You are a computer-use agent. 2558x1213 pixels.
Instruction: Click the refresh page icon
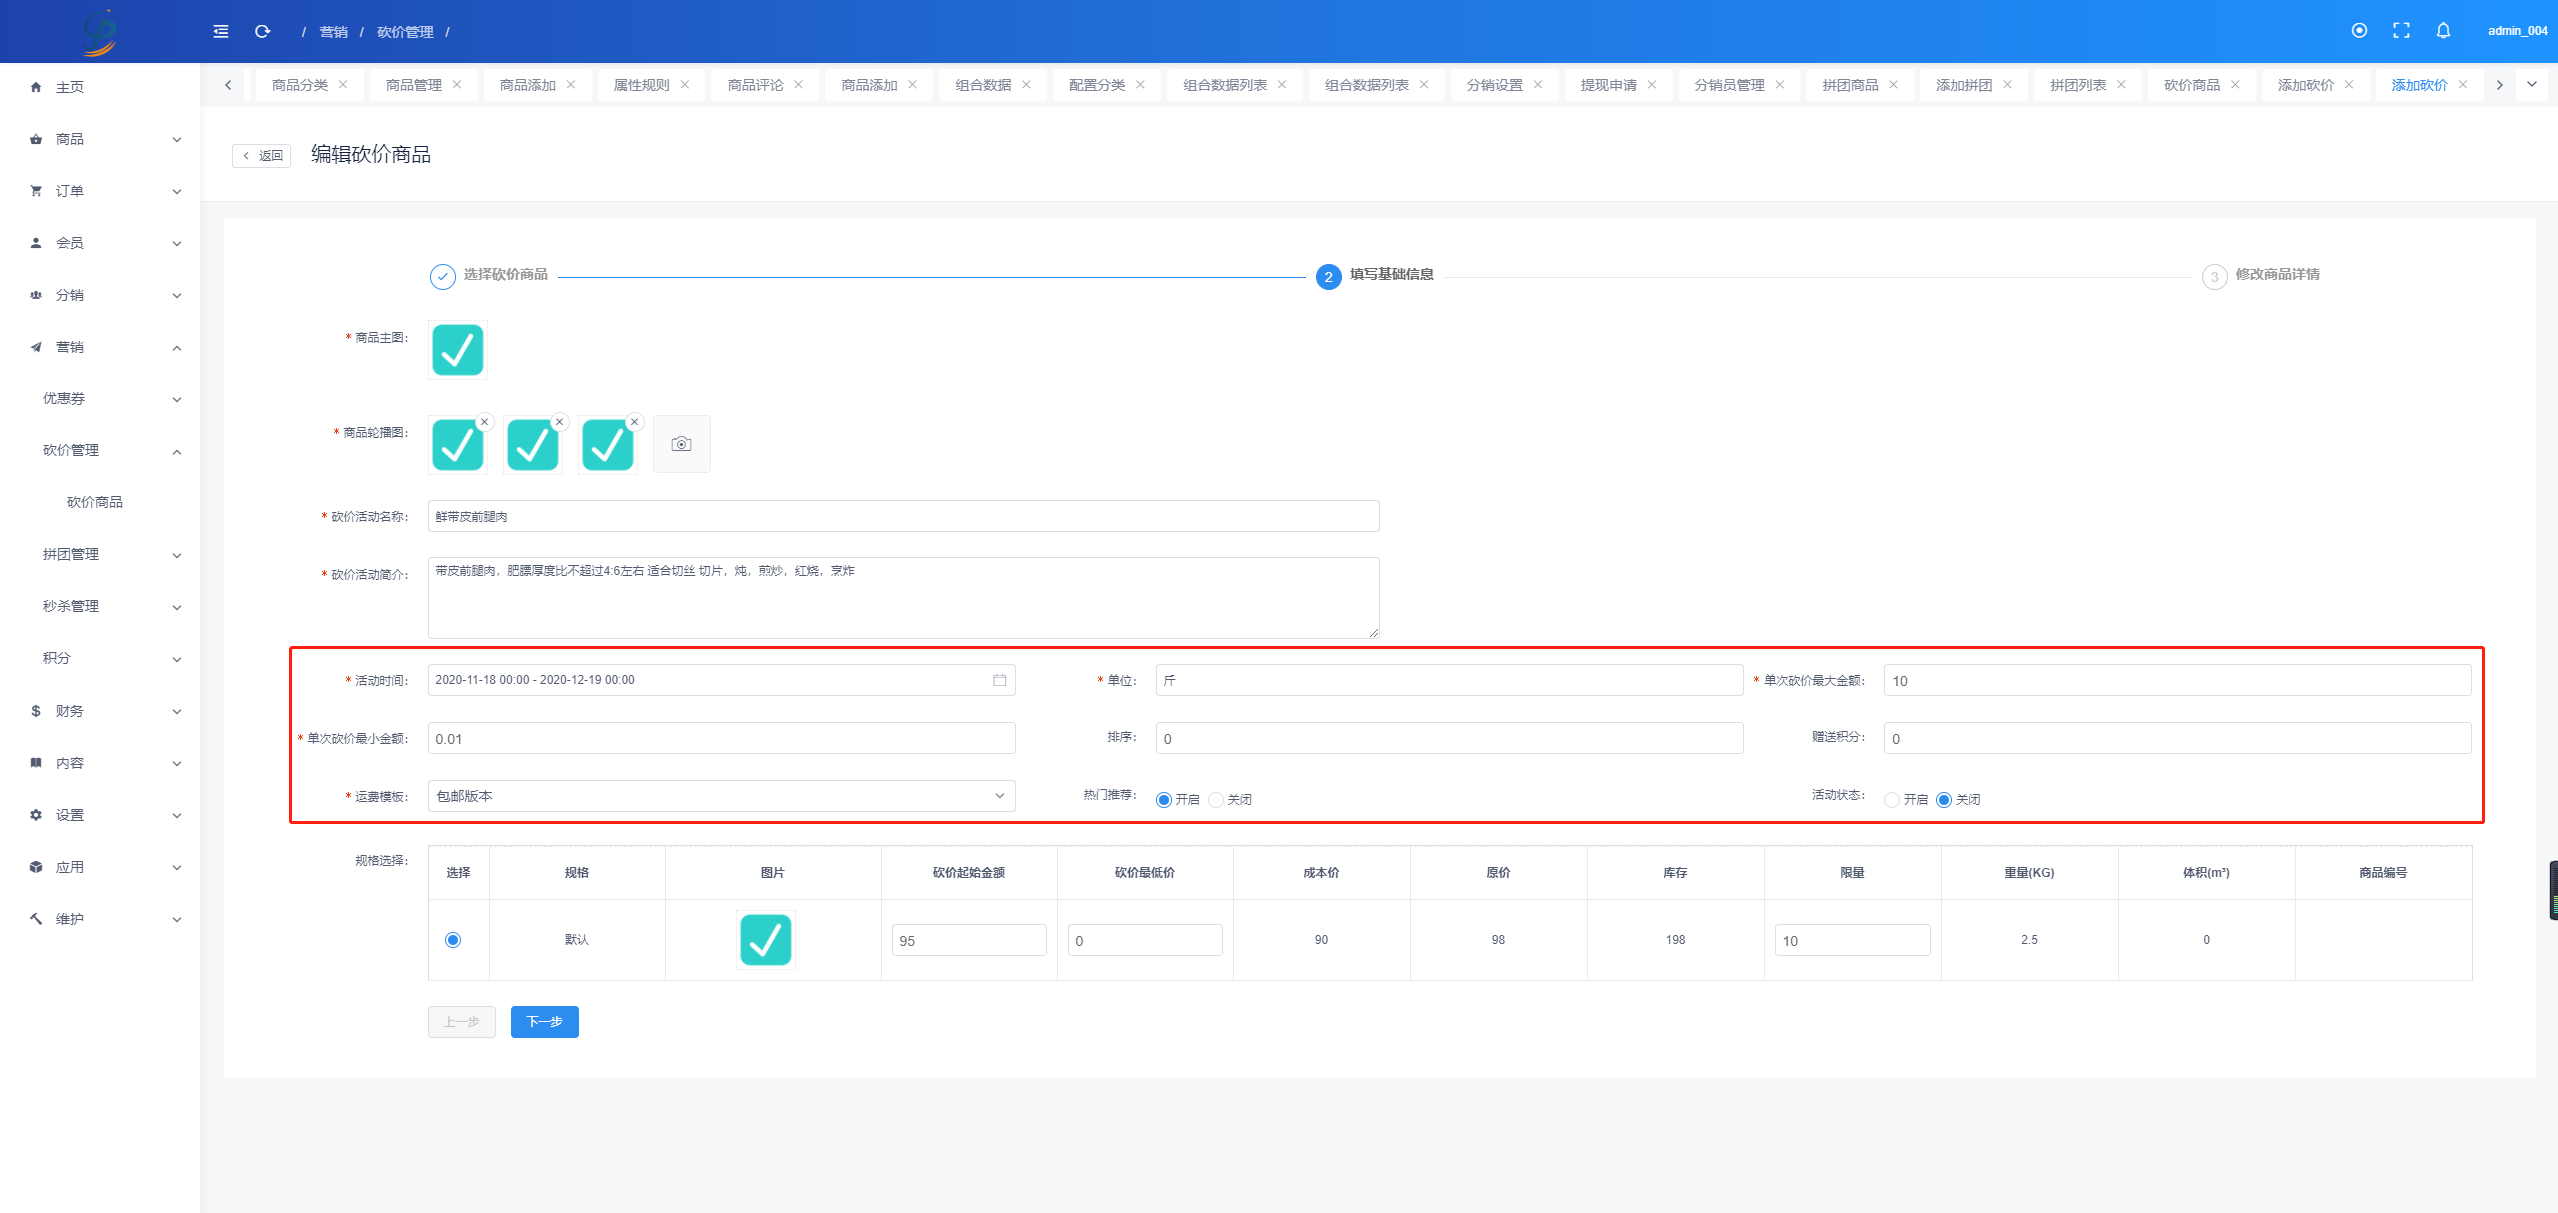click(262, 31)
